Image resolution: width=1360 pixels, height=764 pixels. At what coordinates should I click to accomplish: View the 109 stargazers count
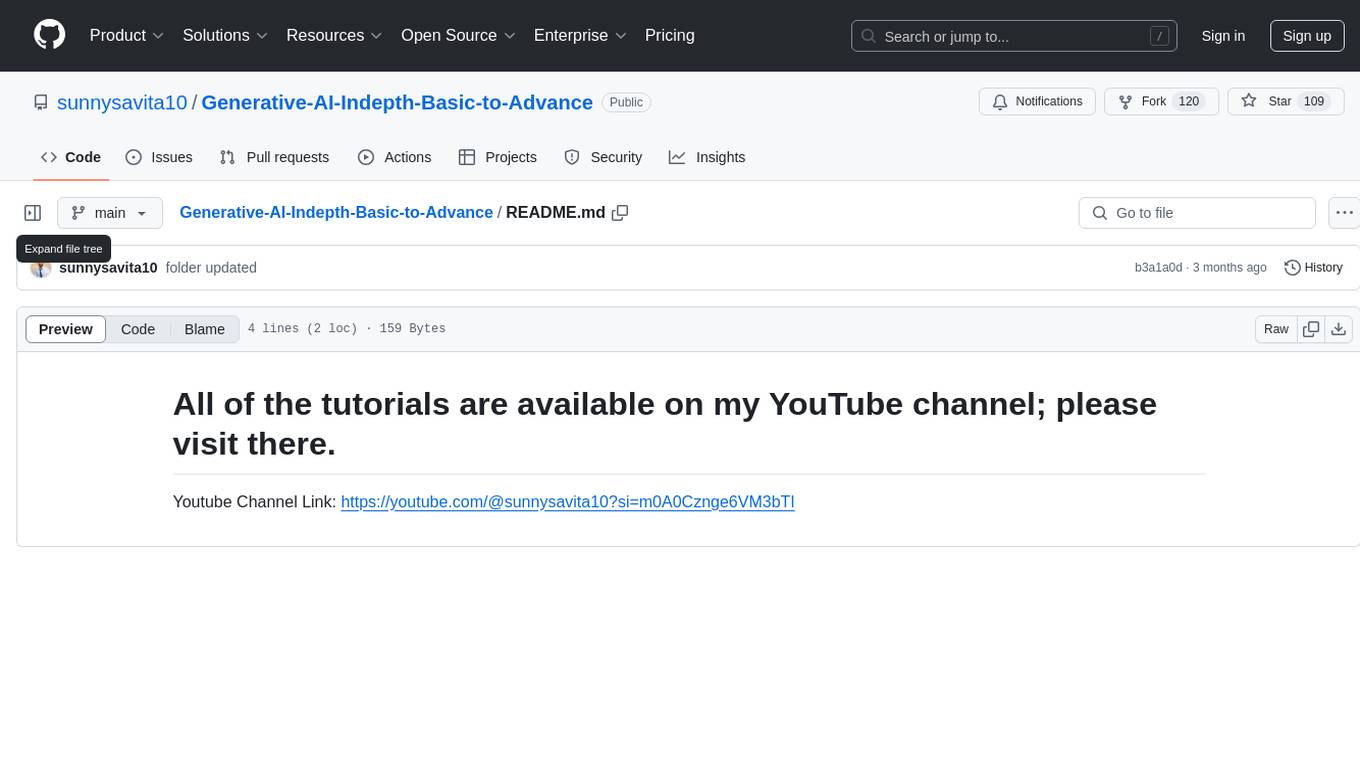click(x=1314, y=102)
